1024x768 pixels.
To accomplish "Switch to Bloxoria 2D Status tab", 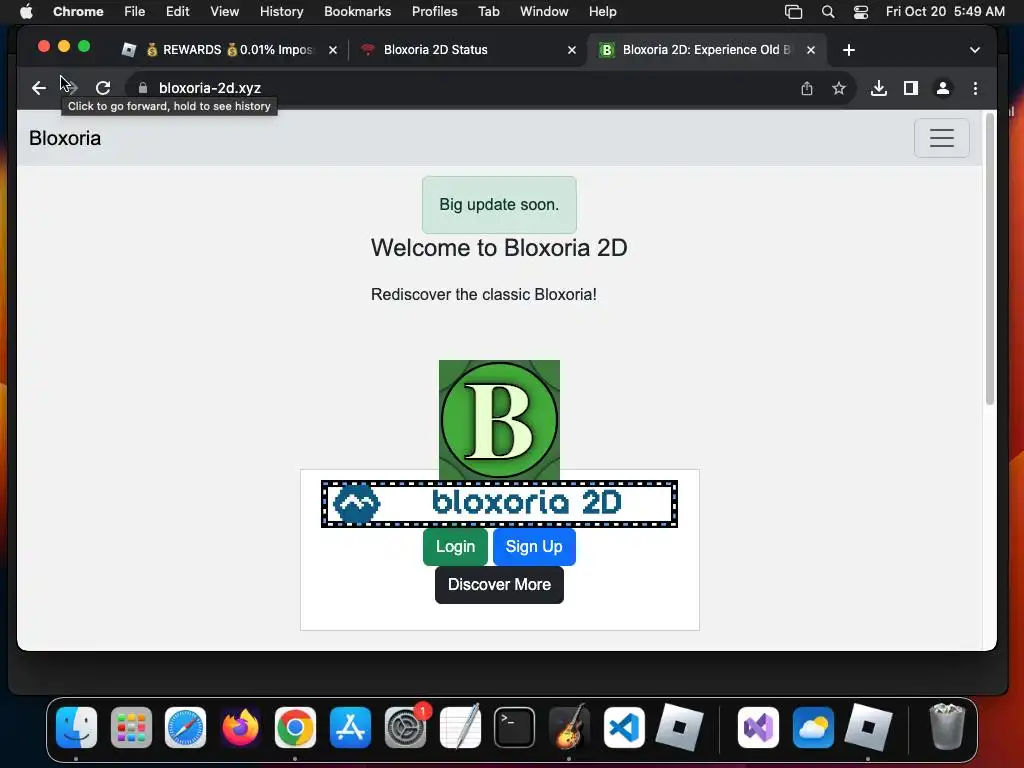I will tap(468, 50).
